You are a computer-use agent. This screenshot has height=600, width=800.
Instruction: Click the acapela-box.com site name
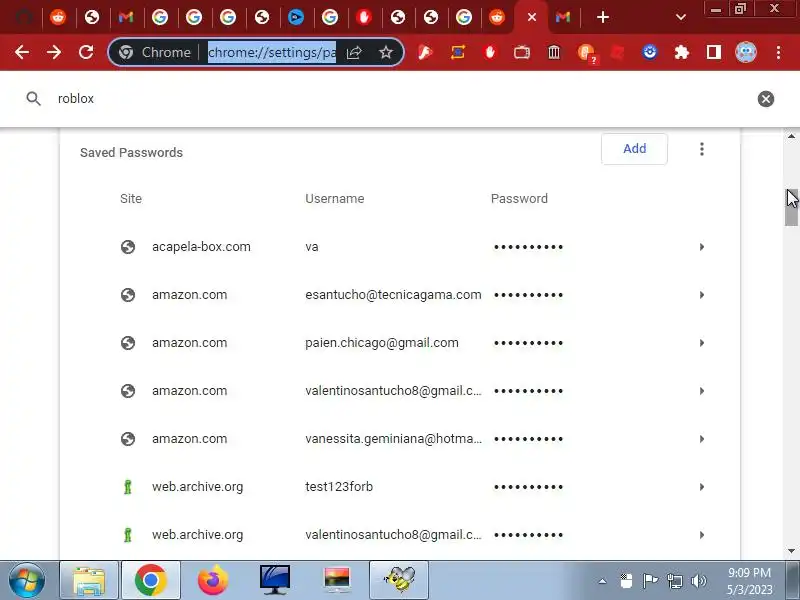point(201,247)
